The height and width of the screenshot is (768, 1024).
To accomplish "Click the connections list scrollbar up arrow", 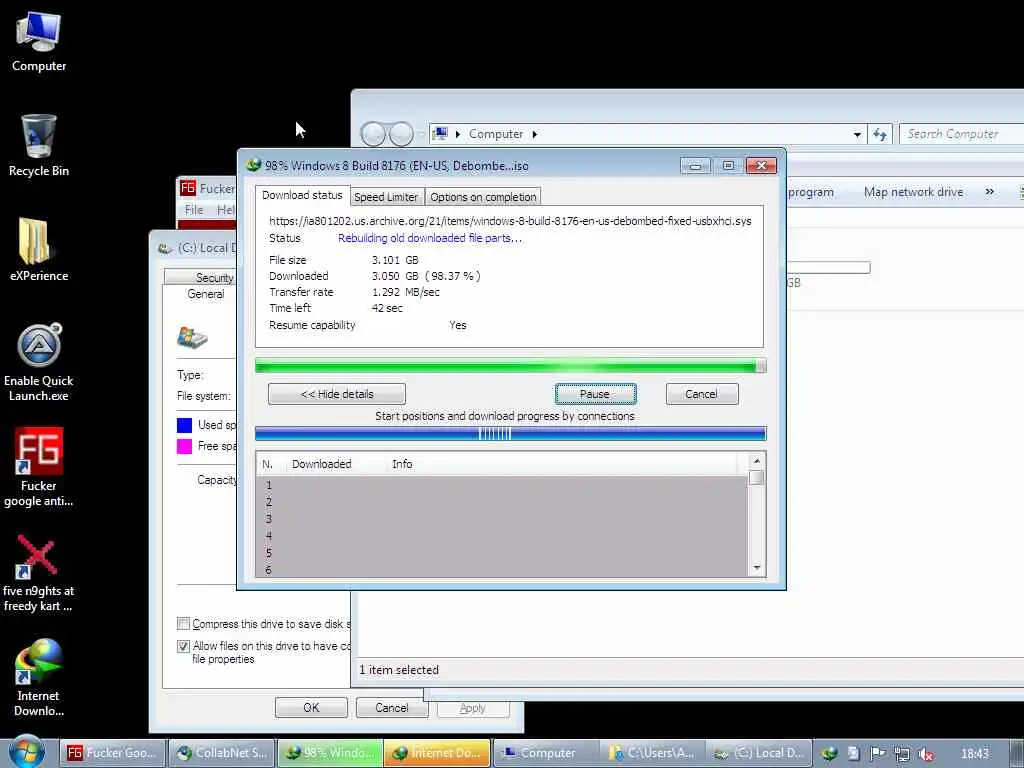I will [x=757, y=461].
